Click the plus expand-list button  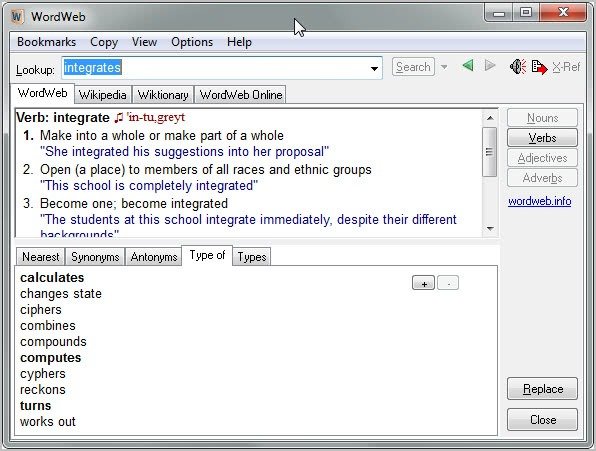(x=423, y=283)
